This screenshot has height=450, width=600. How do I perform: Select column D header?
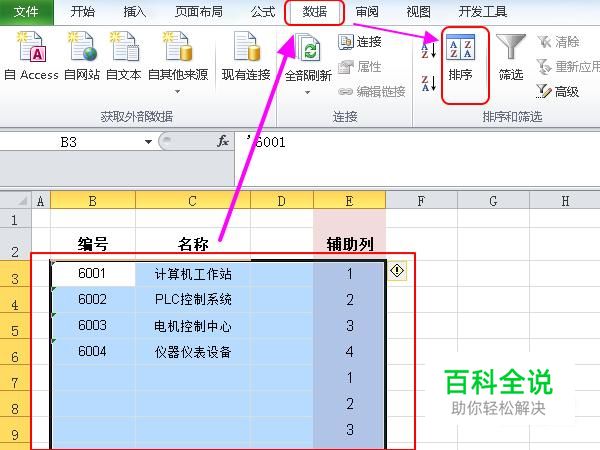282,201
